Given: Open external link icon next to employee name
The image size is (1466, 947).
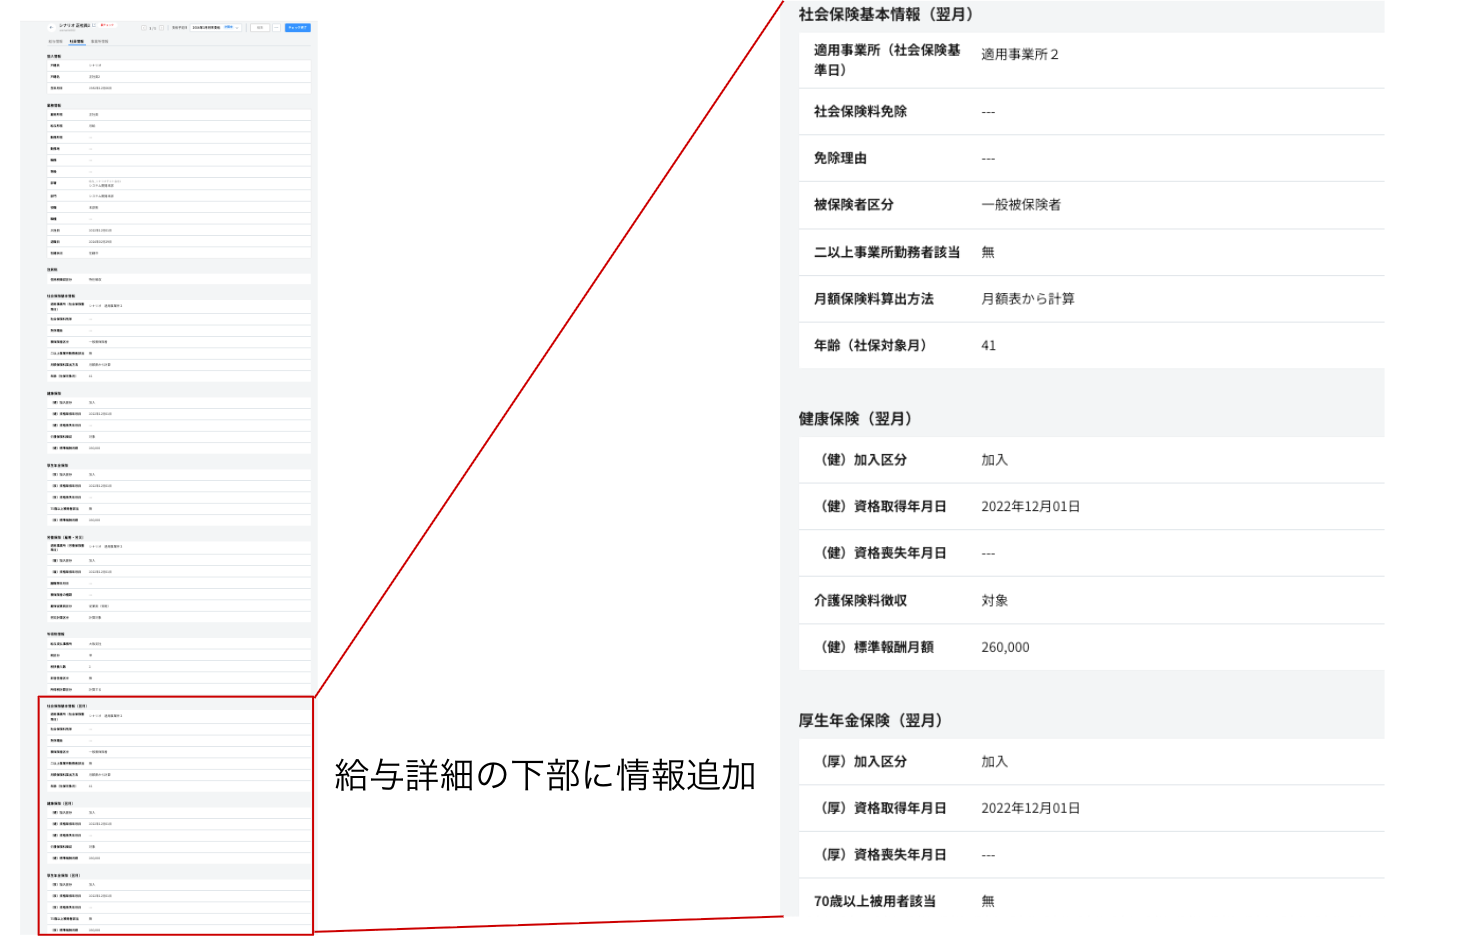Looking at the screenshot, I should [94, 25].
